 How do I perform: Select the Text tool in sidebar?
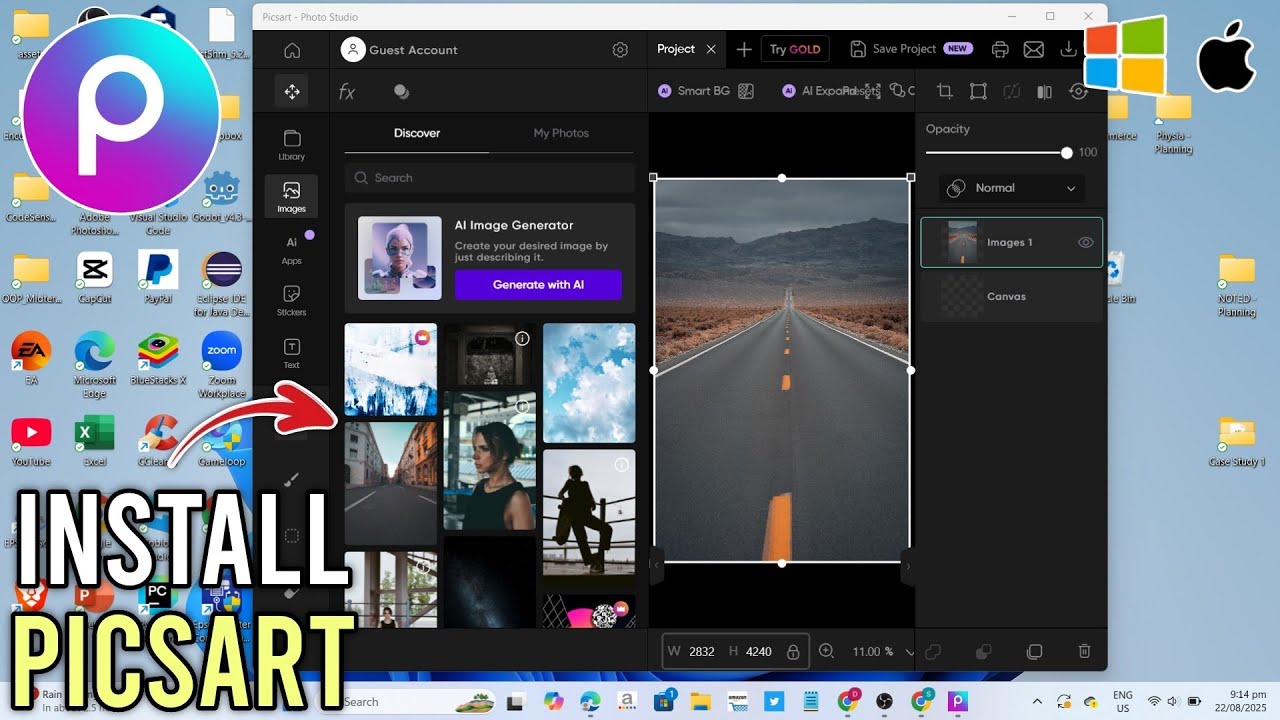tap(292, 353)
